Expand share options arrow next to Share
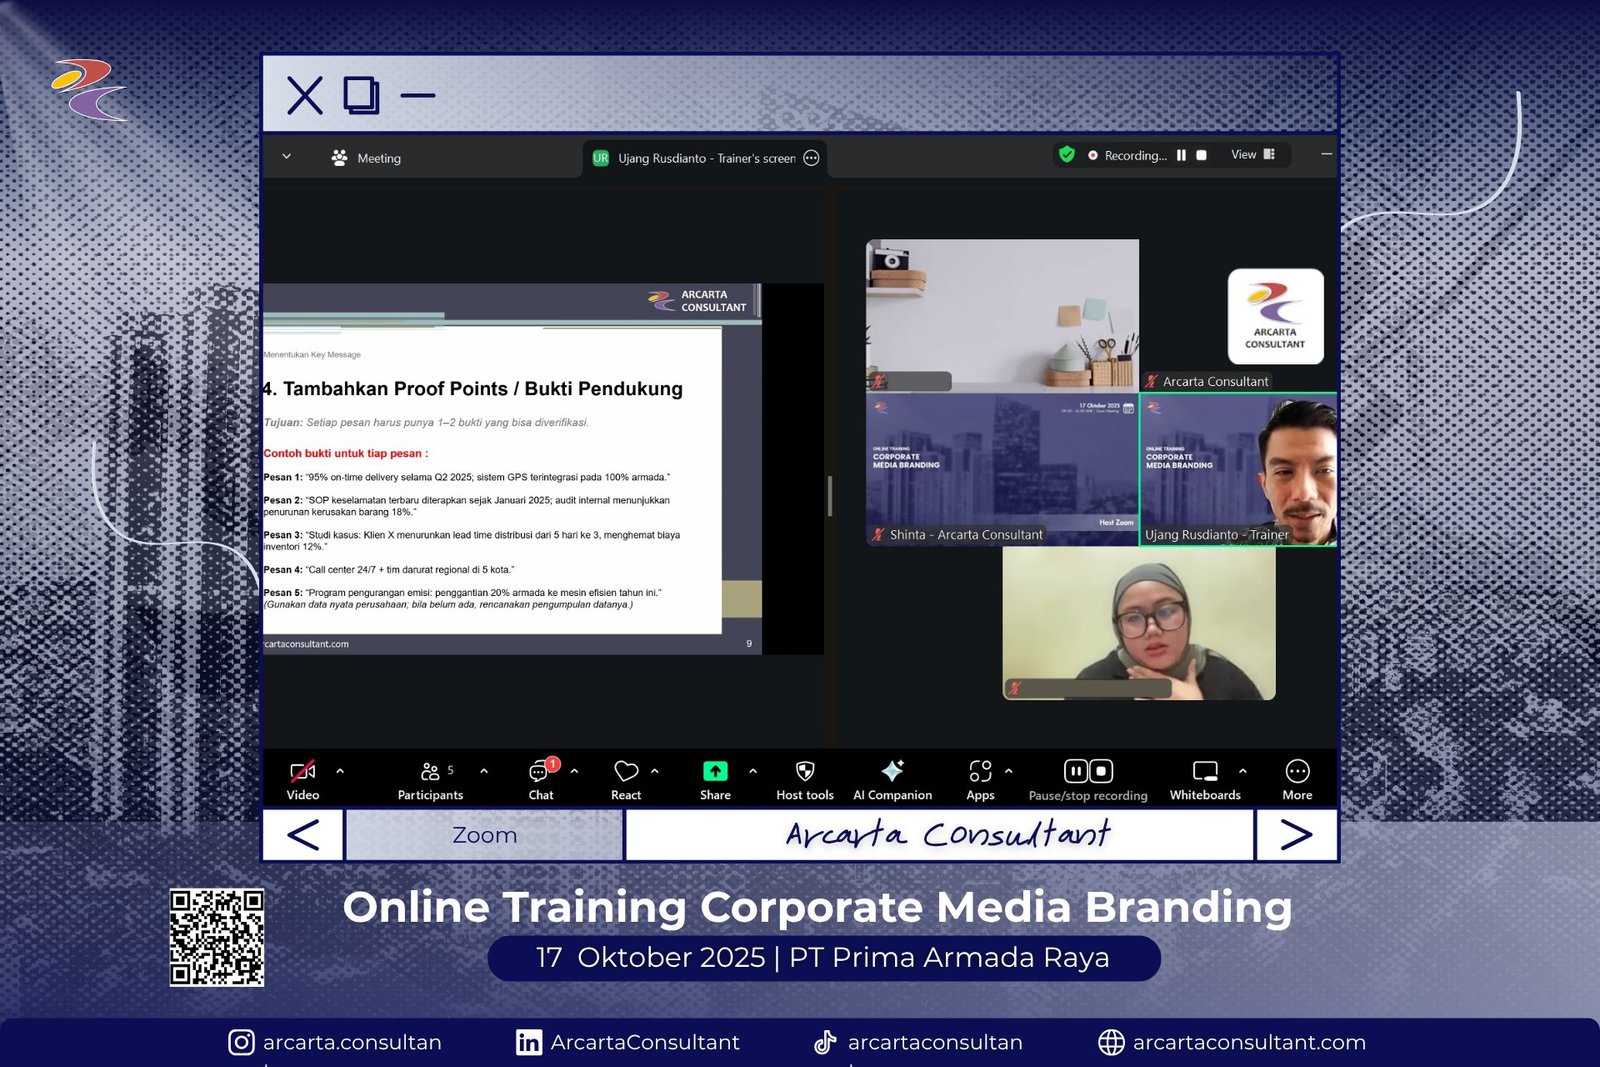Image resolution: width=1600 pixels, height=1067 pixels. (753, 771)
